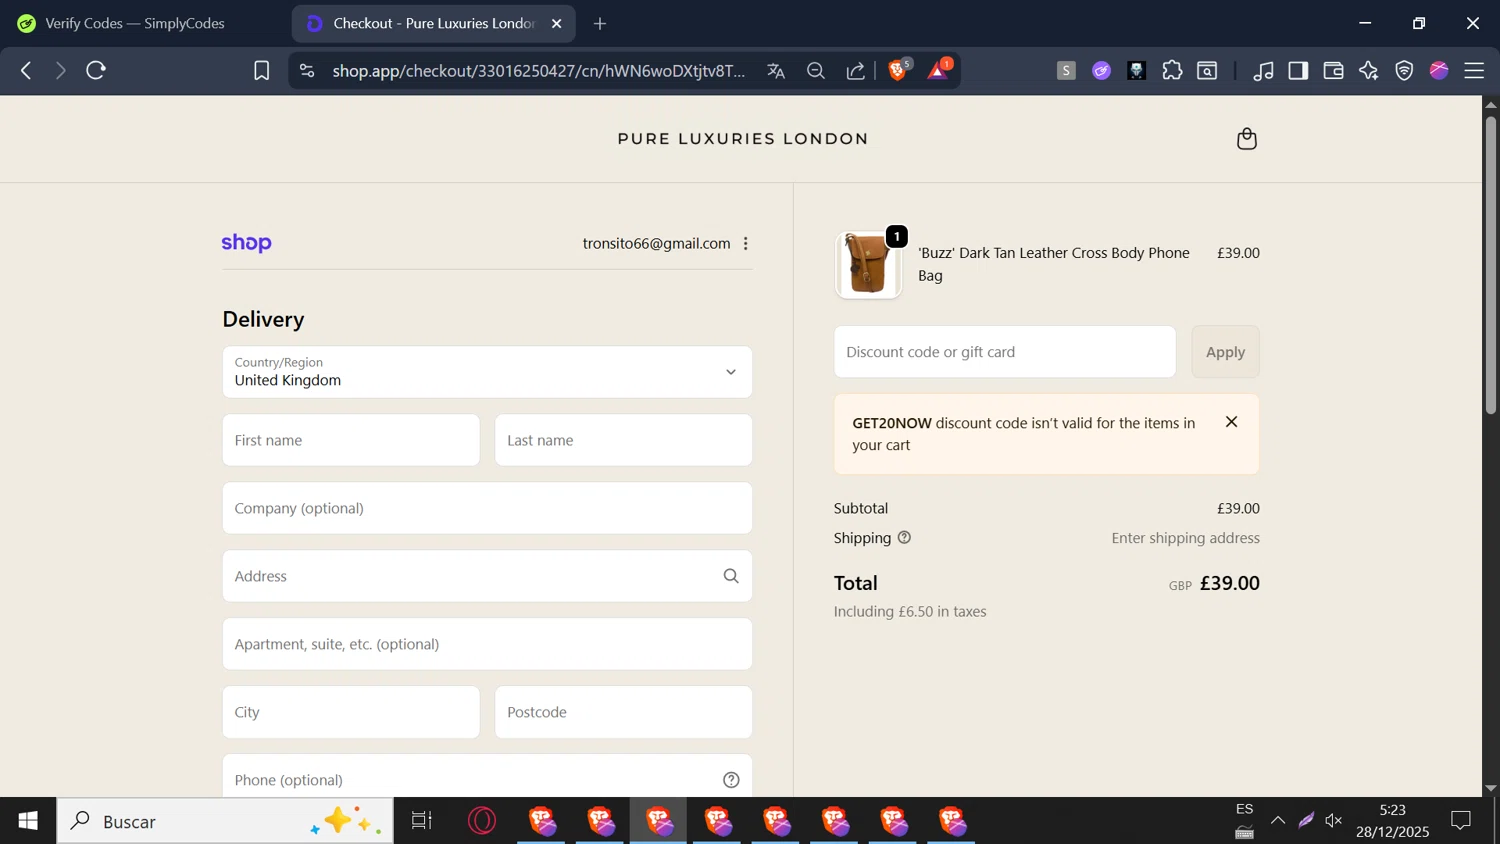Click the Enter shipping address text
The image size is (1500, 844).
coord(1185,538)
